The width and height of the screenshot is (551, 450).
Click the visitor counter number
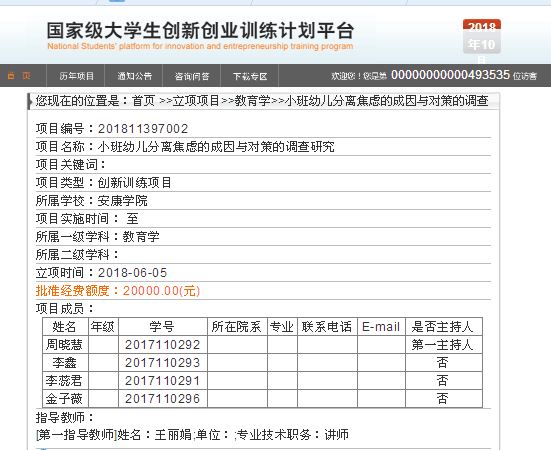pyautogui.click(x=450, y=75)
